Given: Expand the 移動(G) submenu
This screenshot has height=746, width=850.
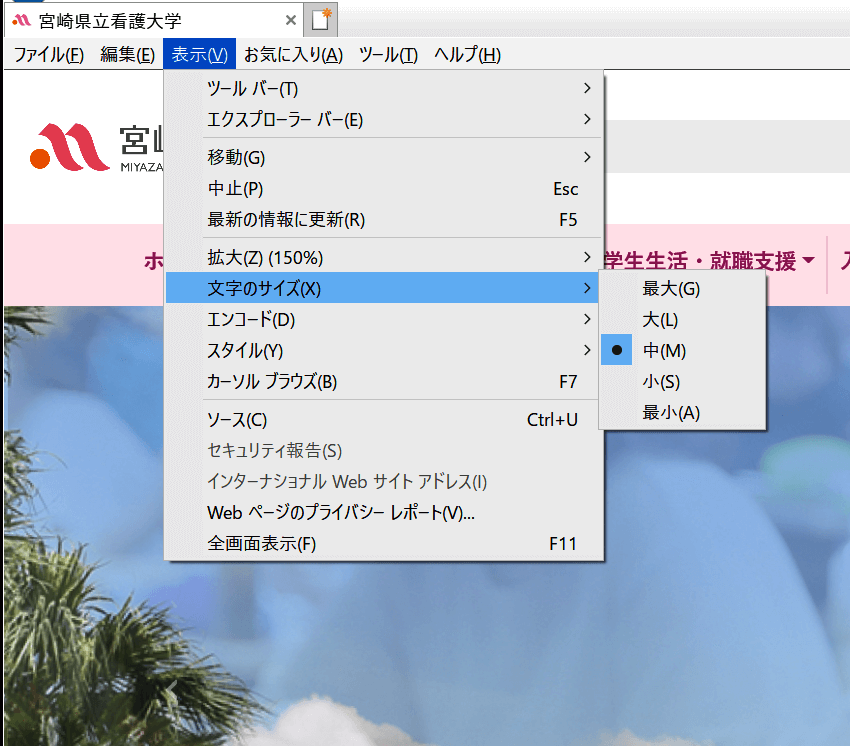Looking at the screenshot, I should pos(384,157).
